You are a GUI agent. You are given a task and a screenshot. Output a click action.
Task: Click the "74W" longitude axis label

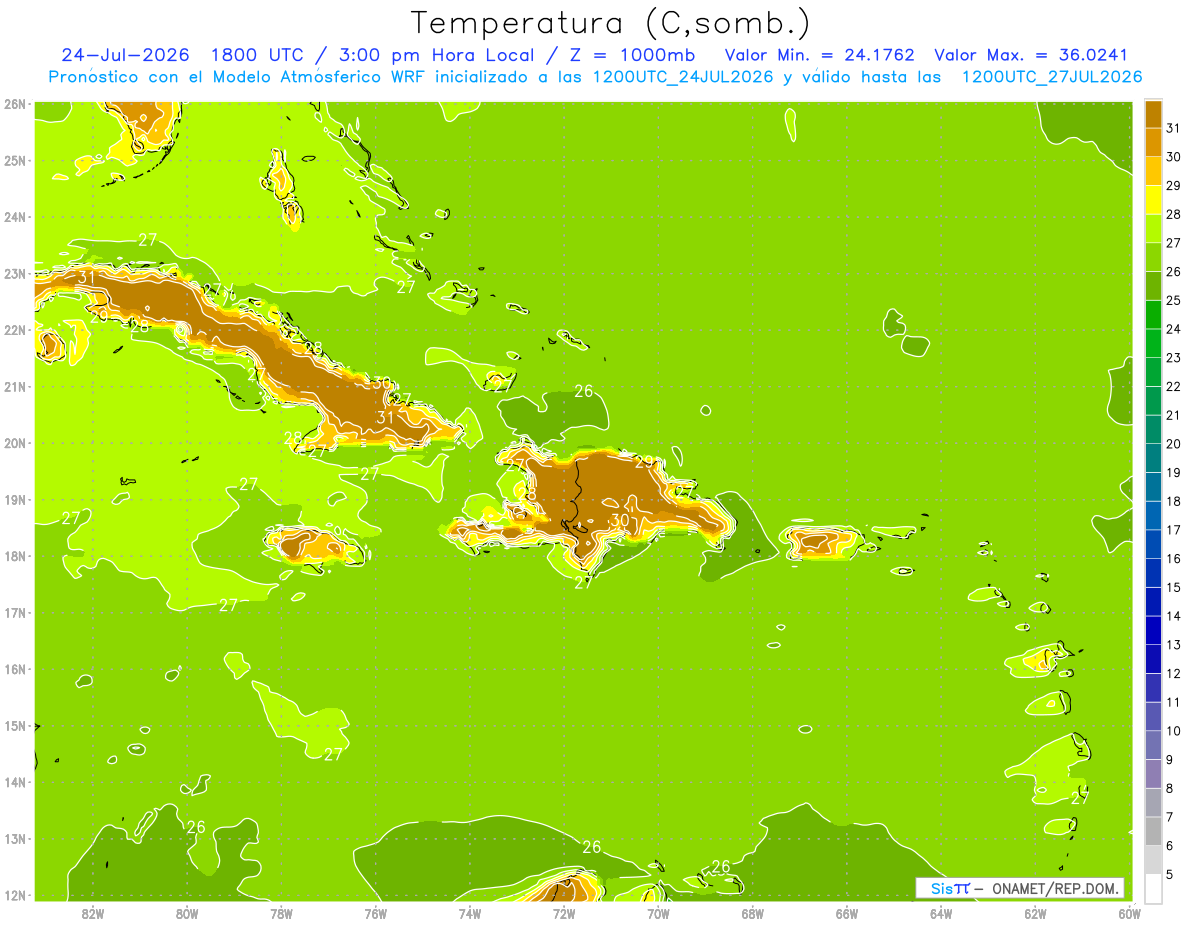(x=470, y=913)
